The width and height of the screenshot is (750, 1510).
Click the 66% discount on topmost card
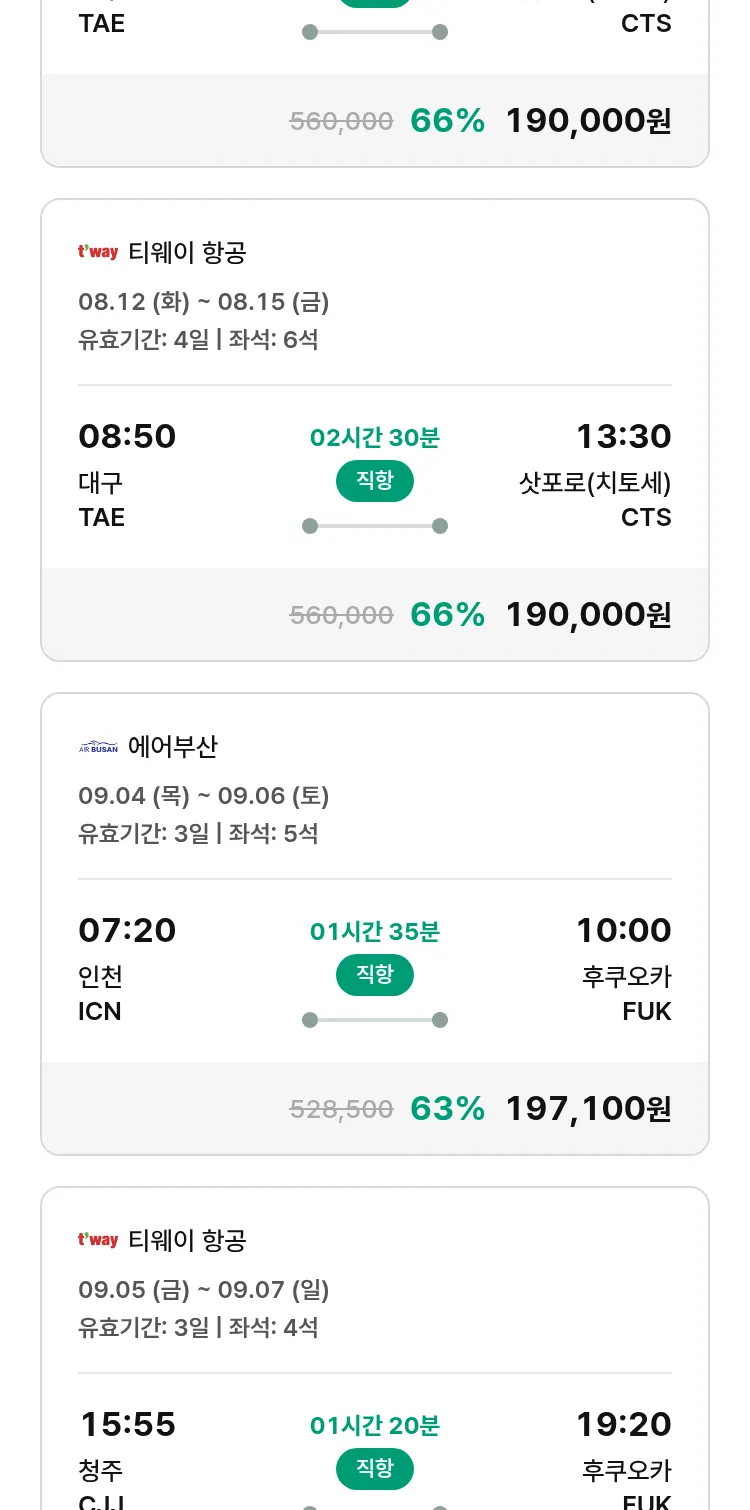click(447, 121)
